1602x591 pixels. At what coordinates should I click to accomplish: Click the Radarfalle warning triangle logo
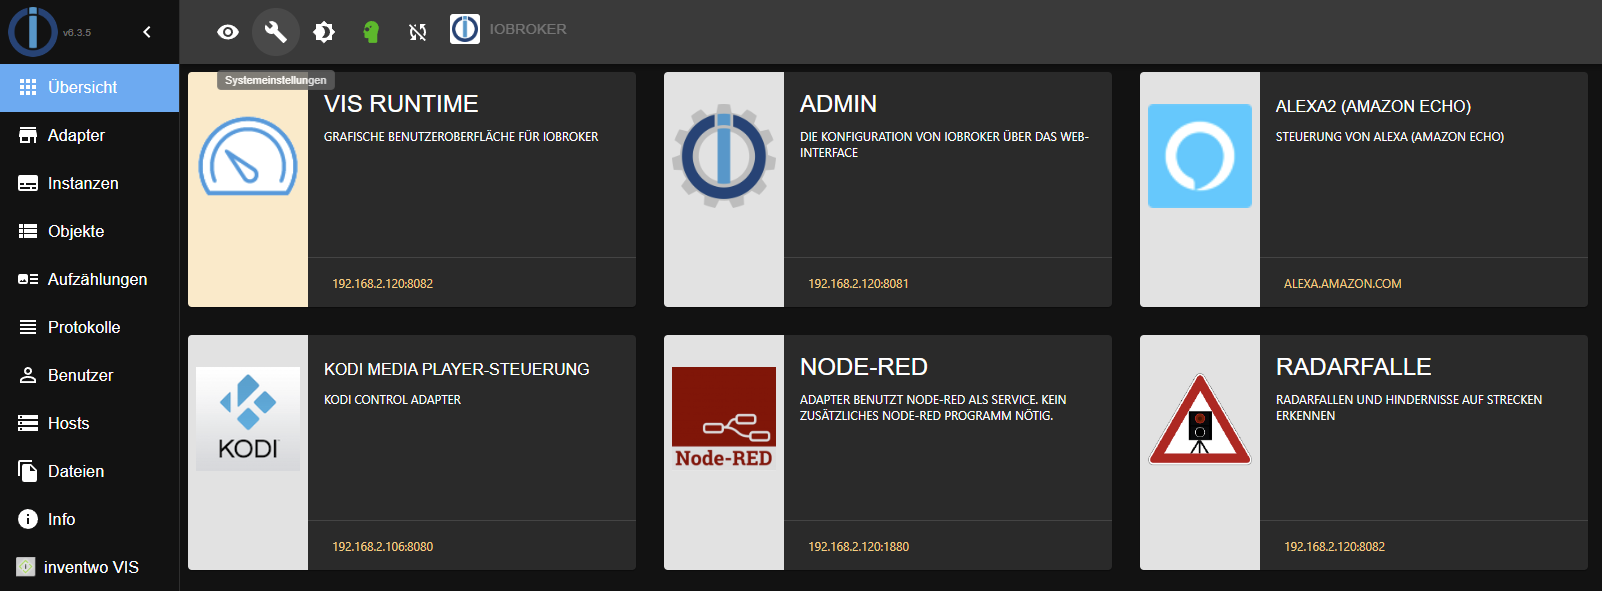[x=1200, y=419]
